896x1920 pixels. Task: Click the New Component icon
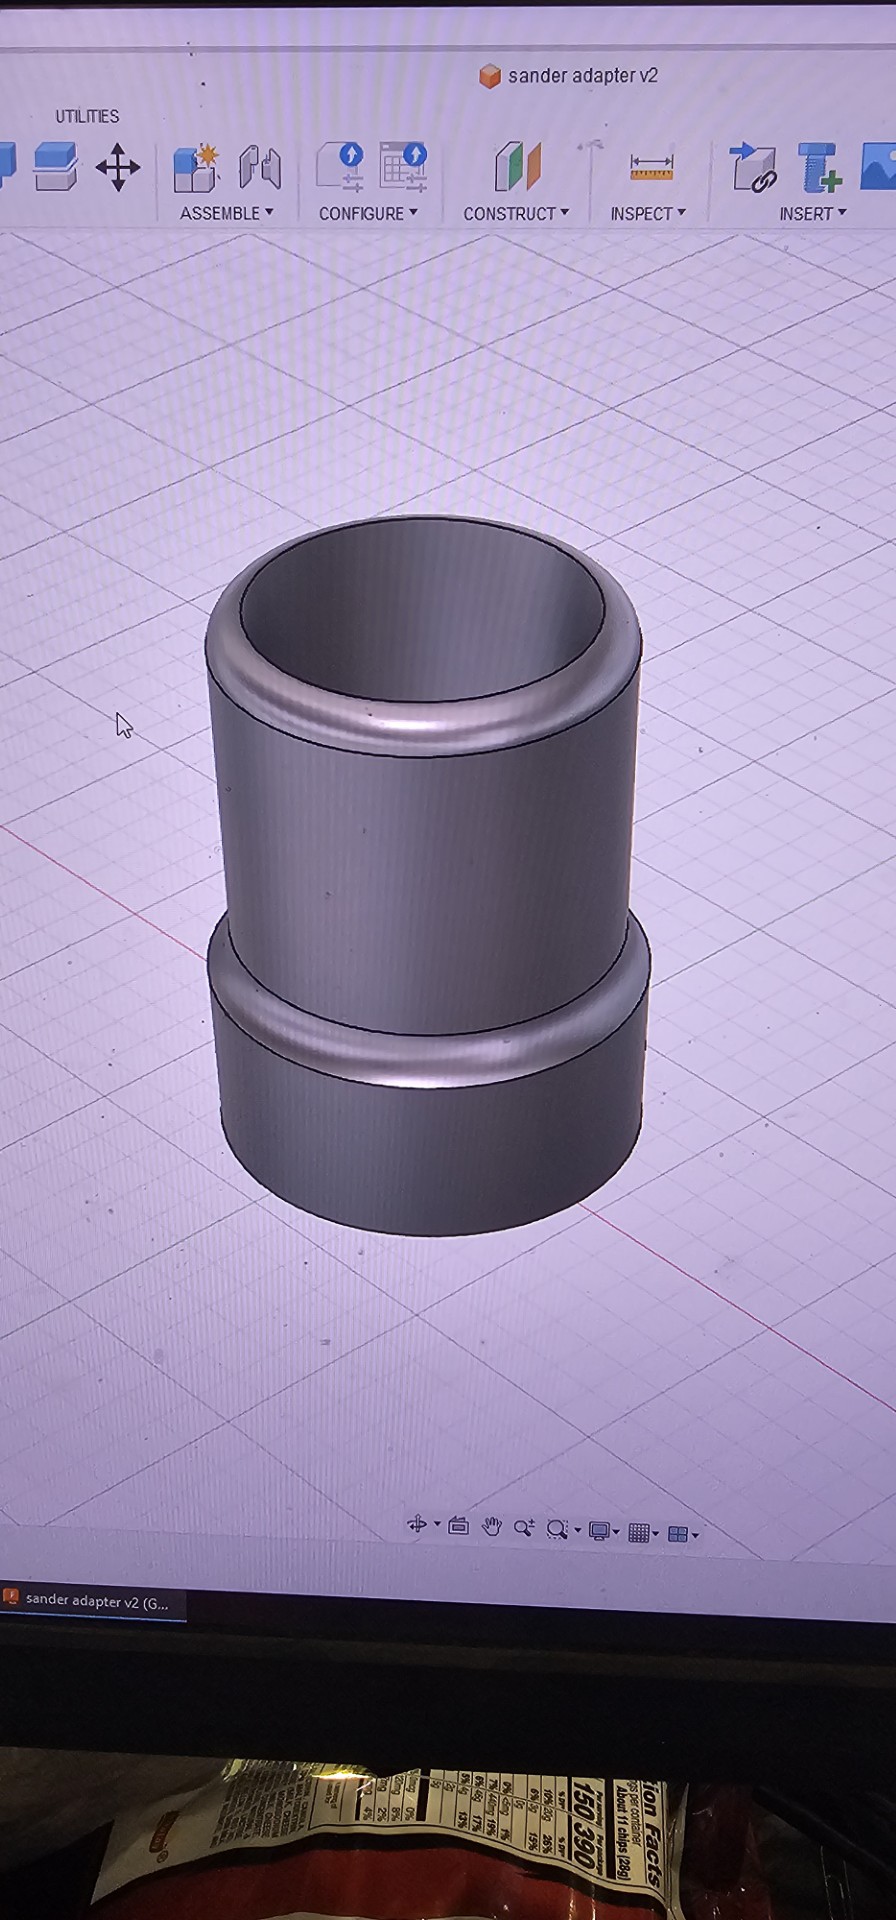tap(197, 168)
